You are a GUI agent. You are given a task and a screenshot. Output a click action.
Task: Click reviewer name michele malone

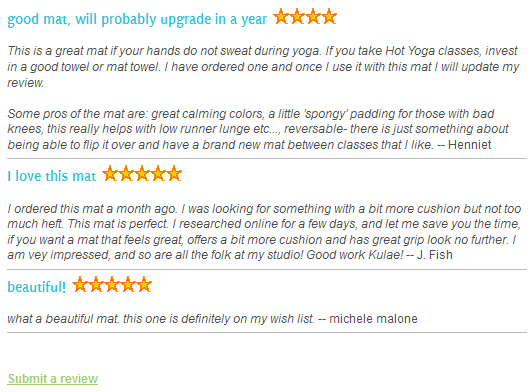(x=373, y=319)
